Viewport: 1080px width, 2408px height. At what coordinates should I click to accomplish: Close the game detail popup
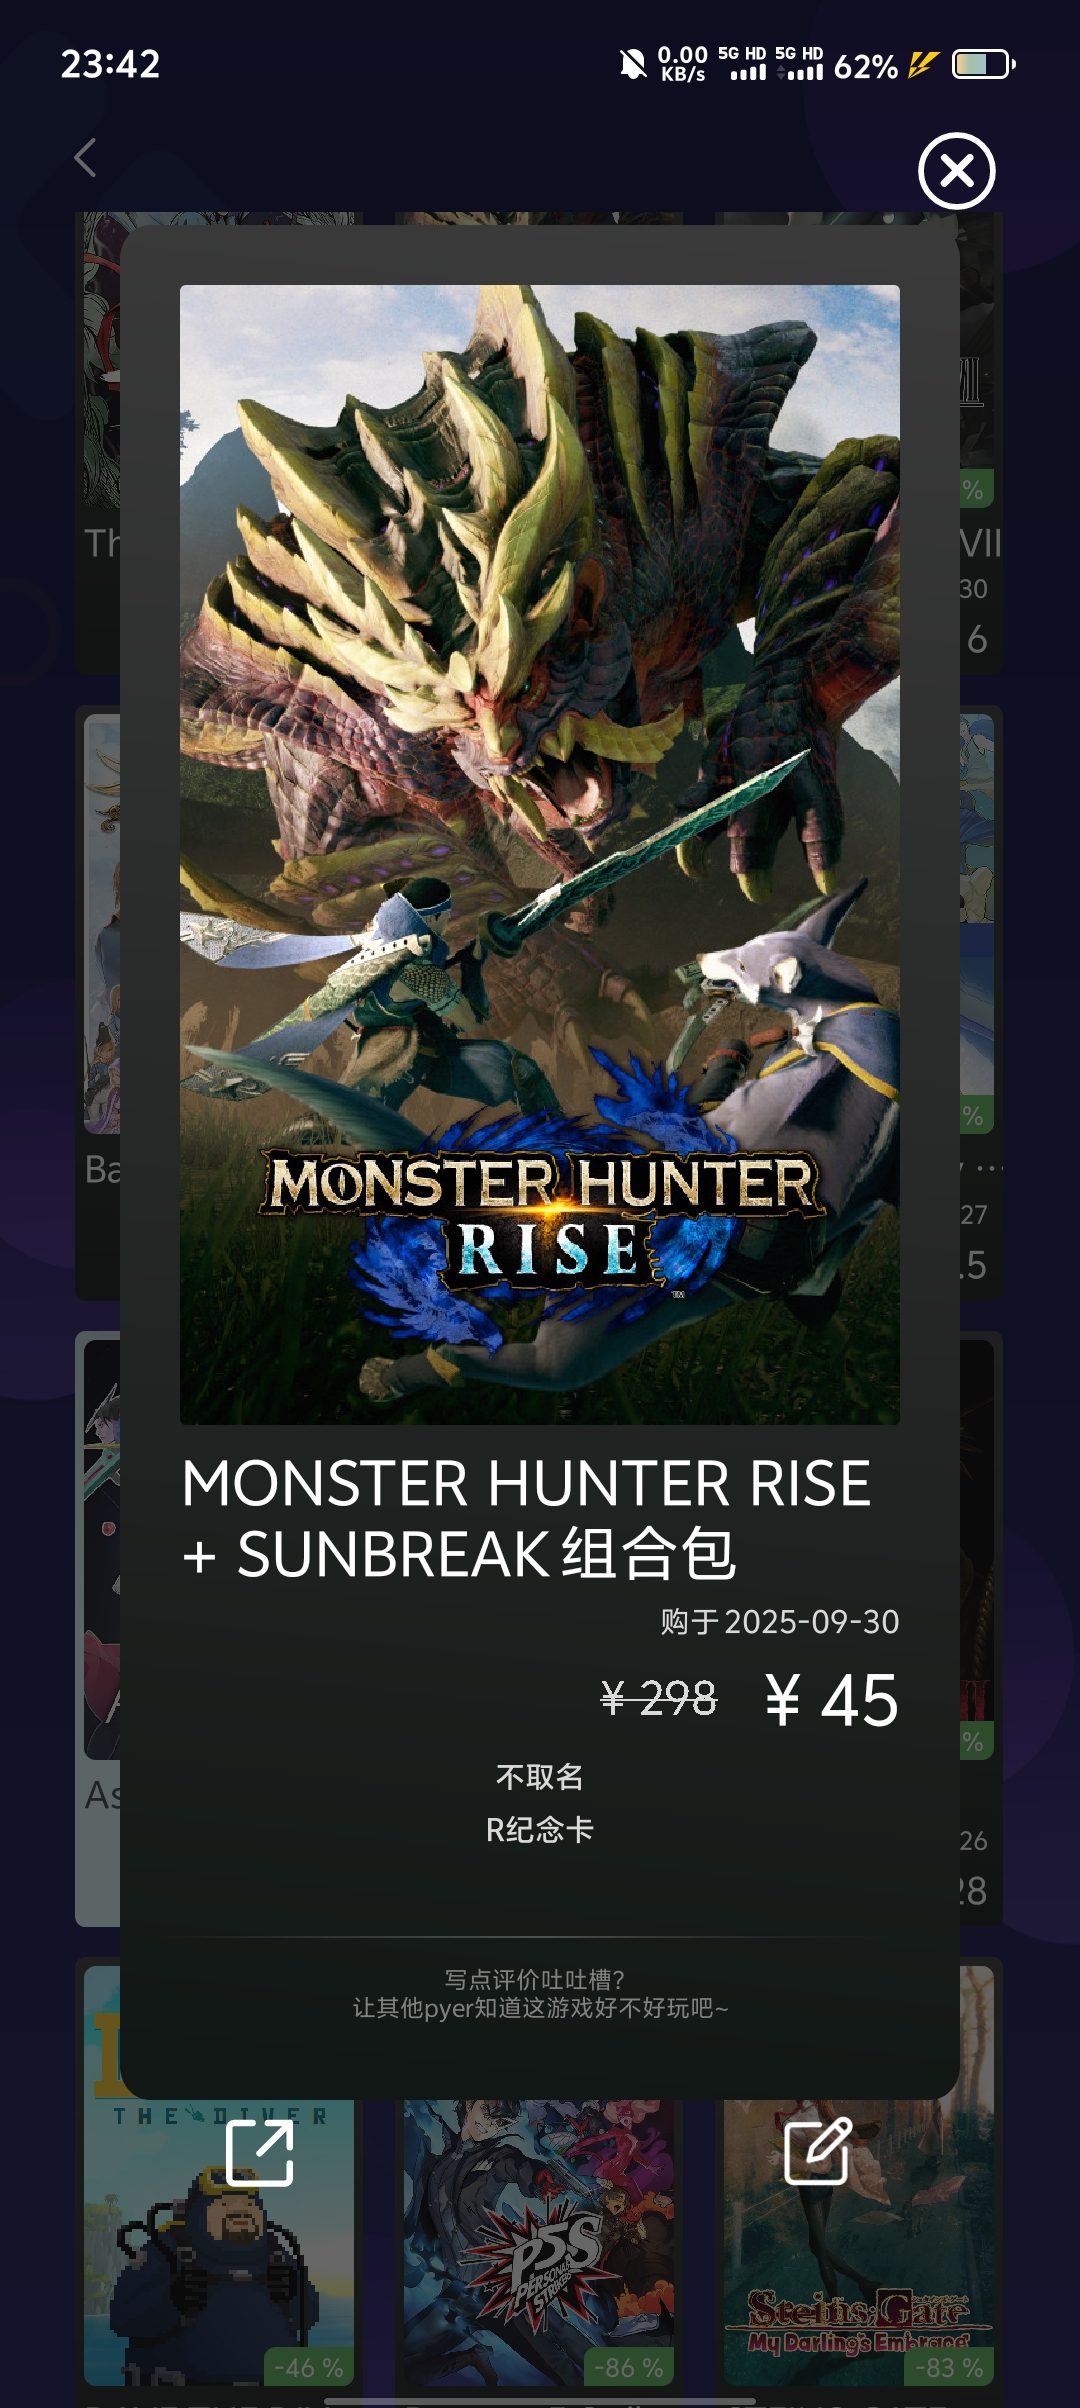pos(957,171)
